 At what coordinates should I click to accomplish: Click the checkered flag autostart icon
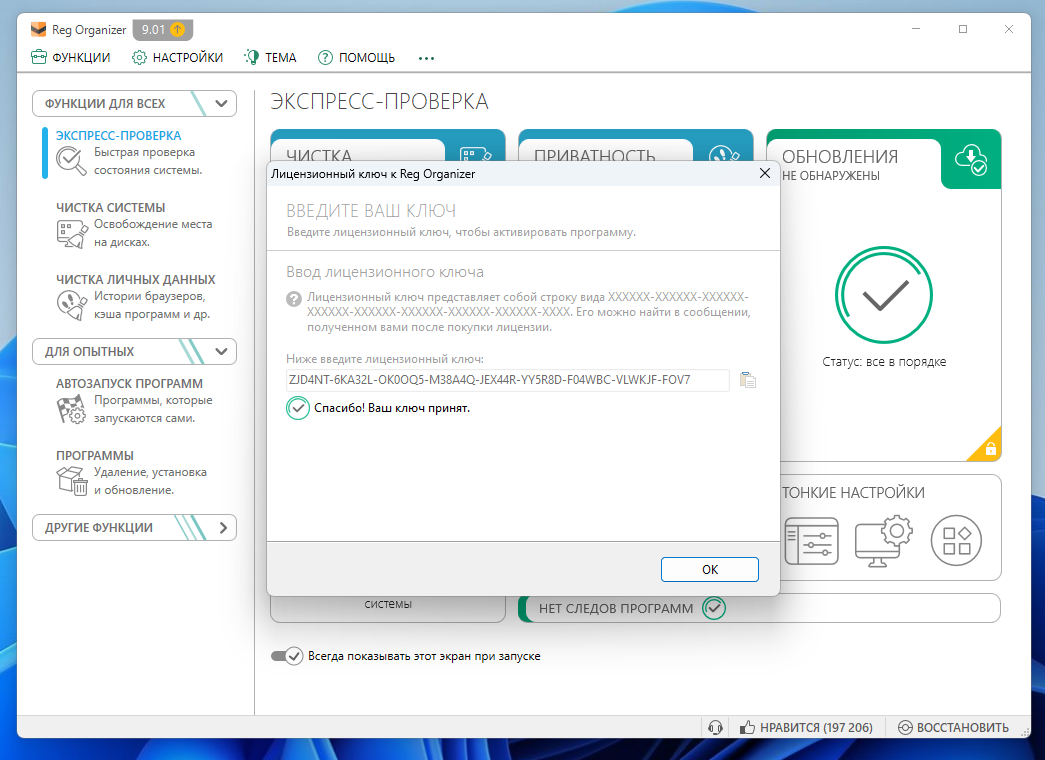pyautogui.click(x=71, y=409)
